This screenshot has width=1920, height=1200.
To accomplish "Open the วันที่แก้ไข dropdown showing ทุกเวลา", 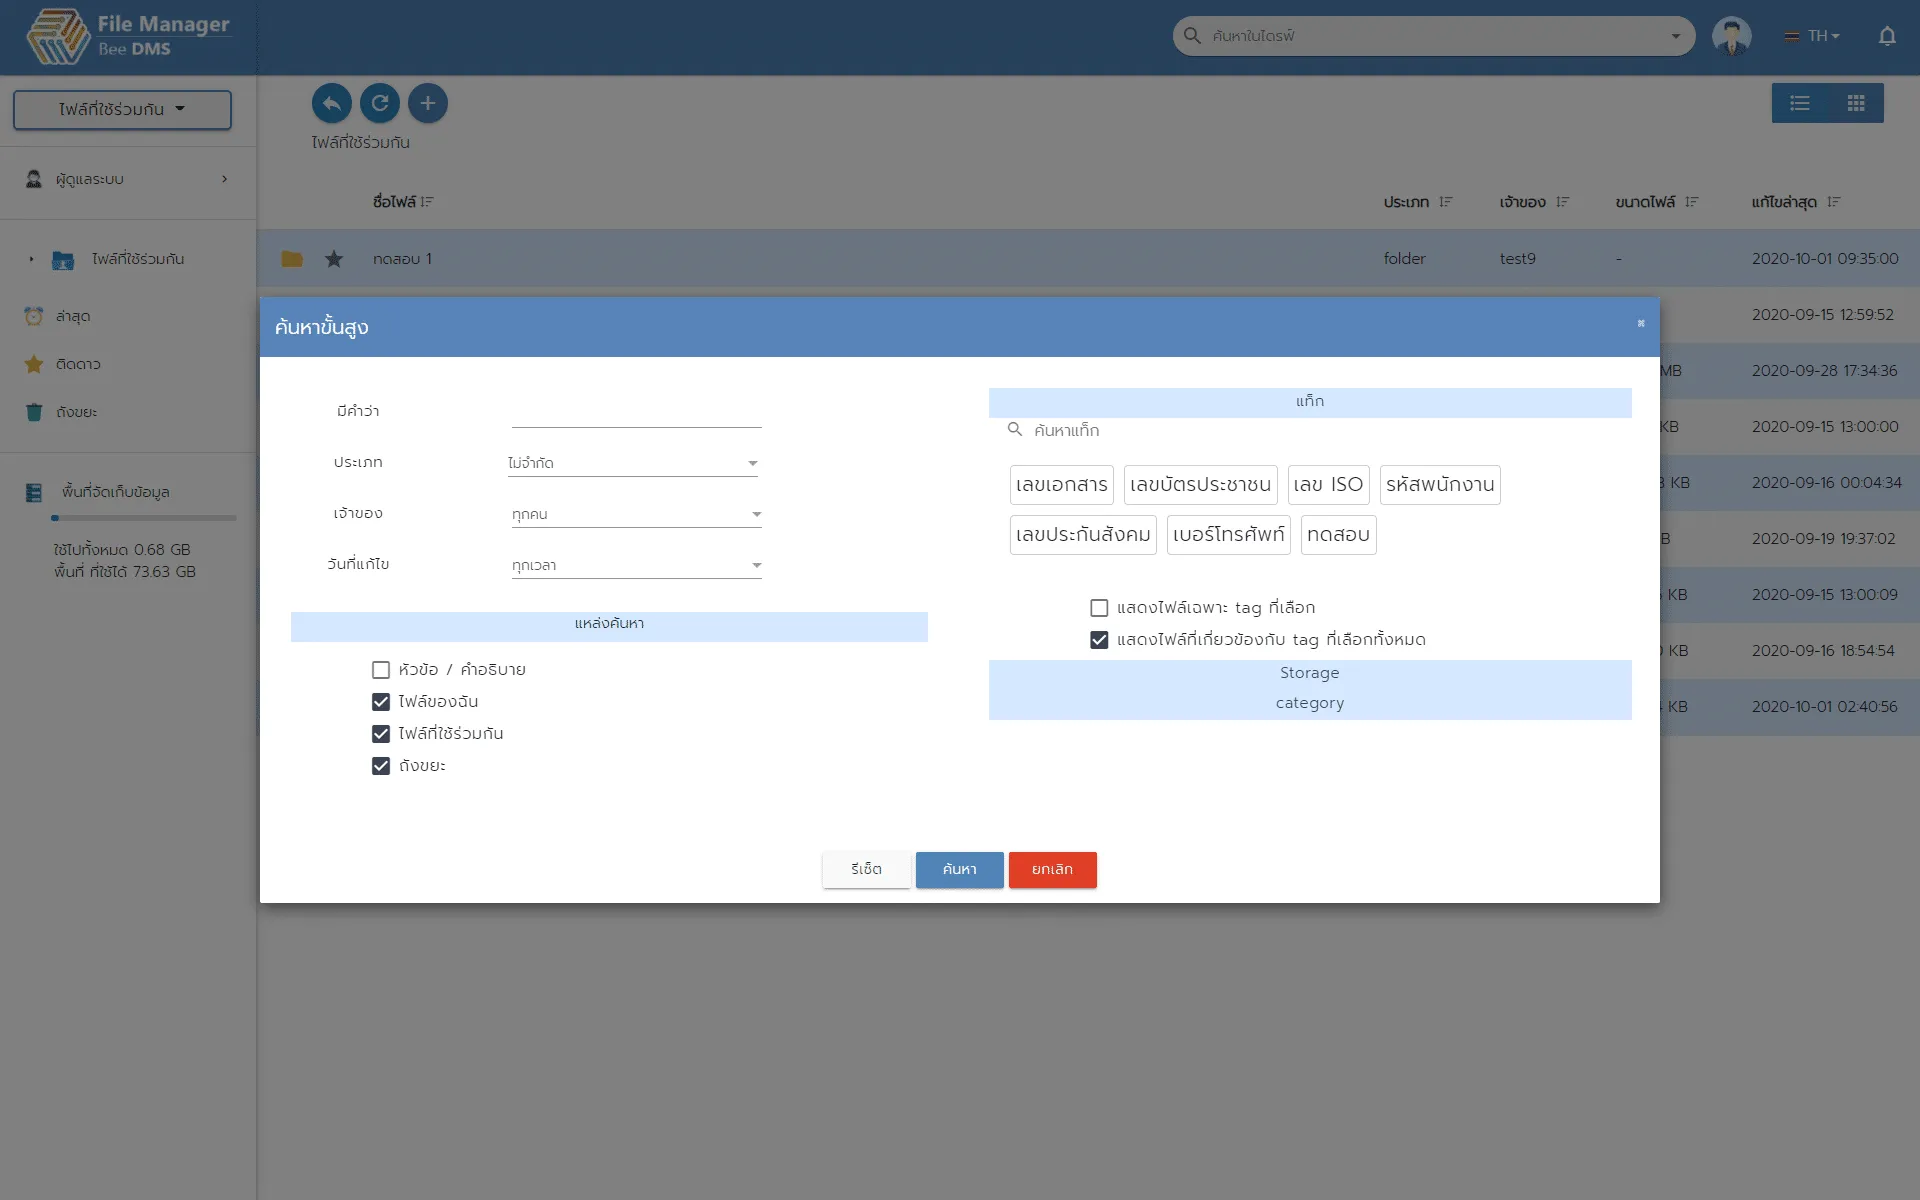I will point(636,565).
